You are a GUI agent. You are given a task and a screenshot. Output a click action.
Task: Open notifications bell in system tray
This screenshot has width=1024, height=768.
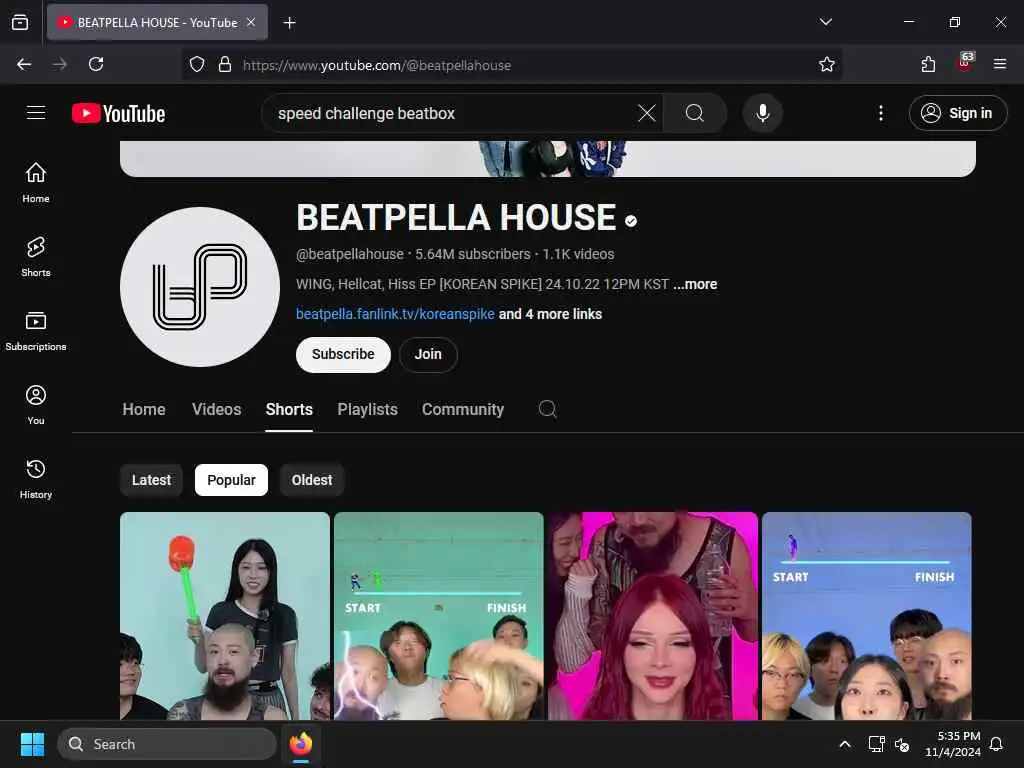[x=996, y=744]
